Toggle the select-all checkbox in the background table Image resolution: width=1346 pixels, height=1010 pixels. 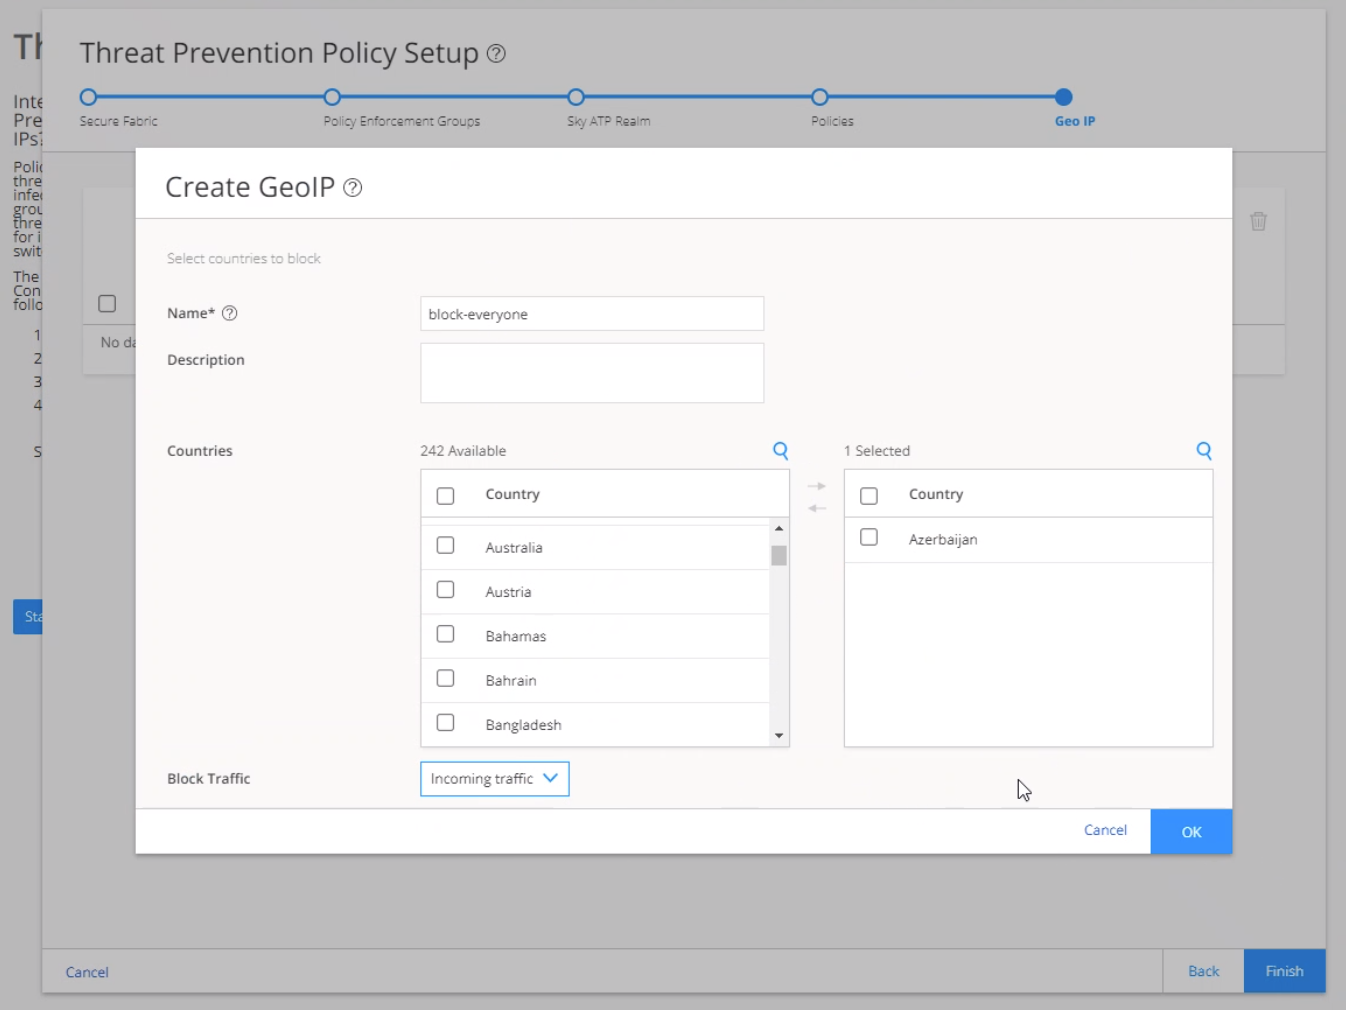[x=107, y=304]
